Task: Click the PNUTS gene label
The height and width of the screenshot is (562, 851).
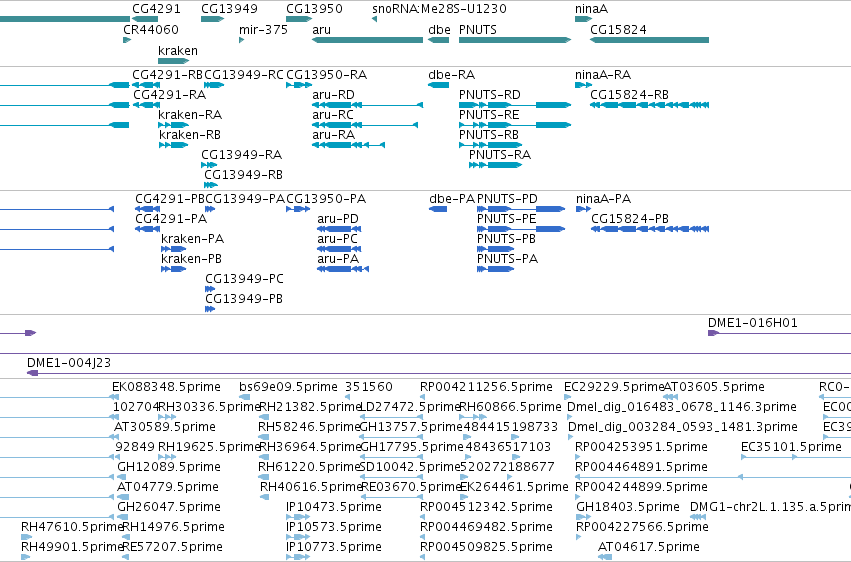Action: 478,30
